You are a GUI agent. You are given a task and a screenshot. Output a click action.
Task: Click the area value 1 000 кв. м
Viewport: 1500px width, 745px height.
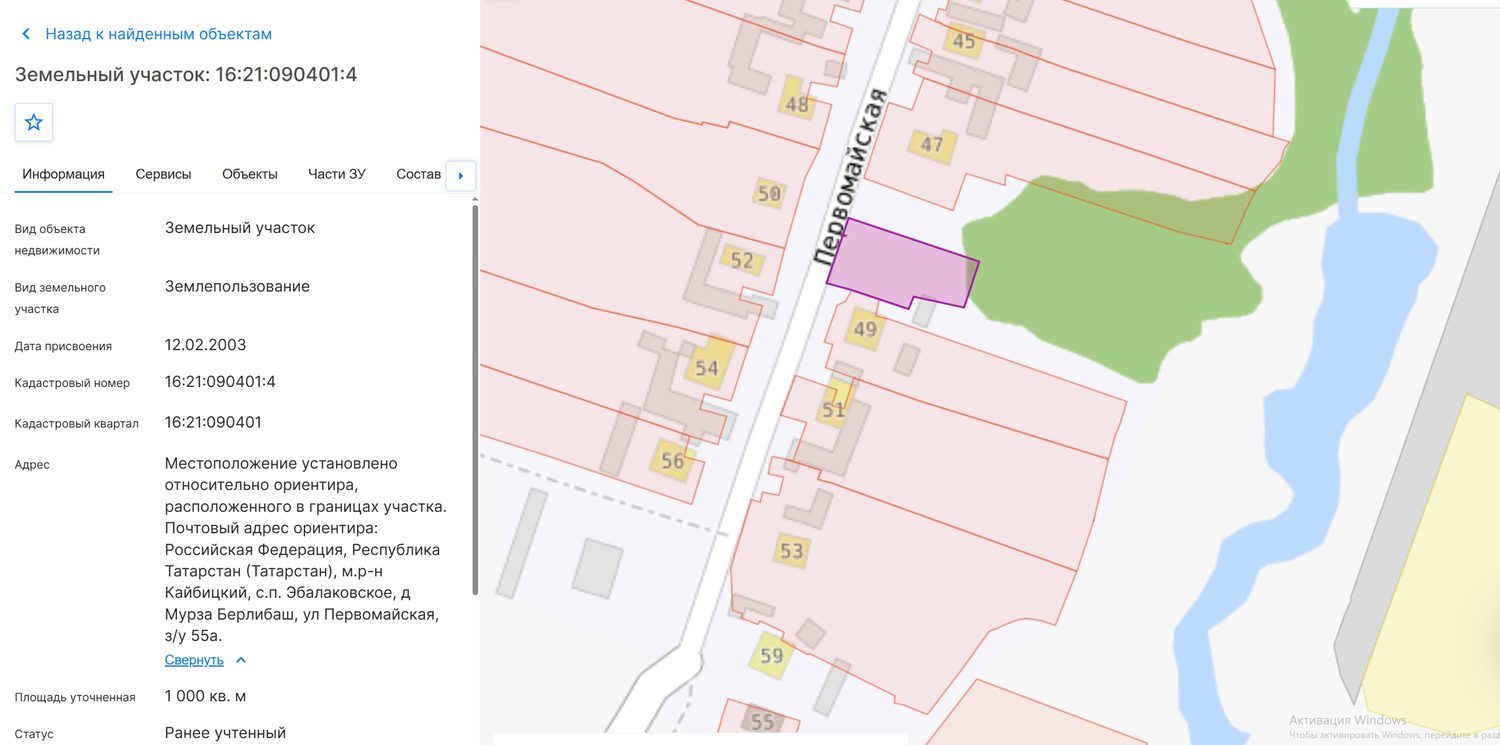click(x=205, y=696)
